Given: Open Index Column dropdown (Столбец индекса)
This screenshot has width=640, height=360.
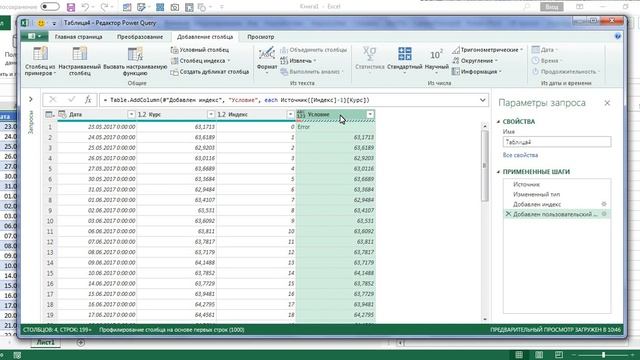Looking at the screenshot, I should pyautogui.click(x=200, y=61).
